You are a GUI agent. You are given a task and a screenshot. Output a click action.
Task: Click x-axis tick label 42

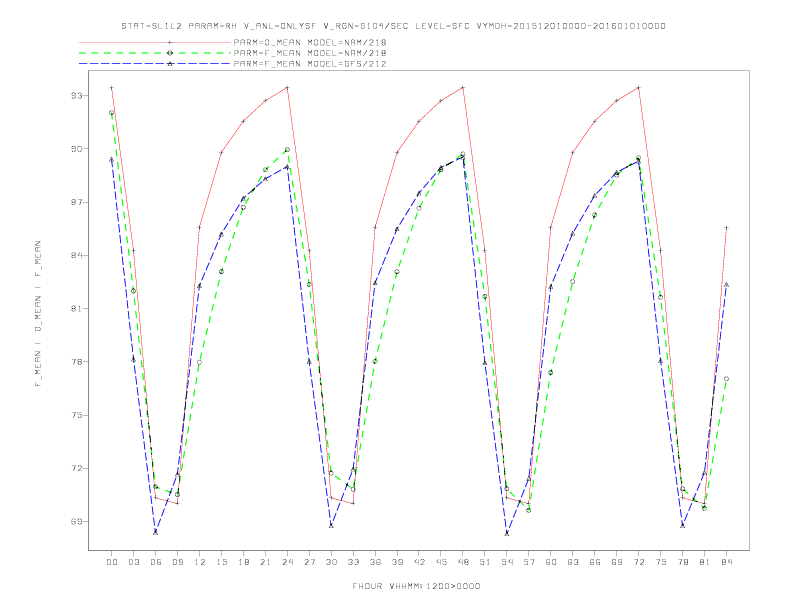coord(419,562)
